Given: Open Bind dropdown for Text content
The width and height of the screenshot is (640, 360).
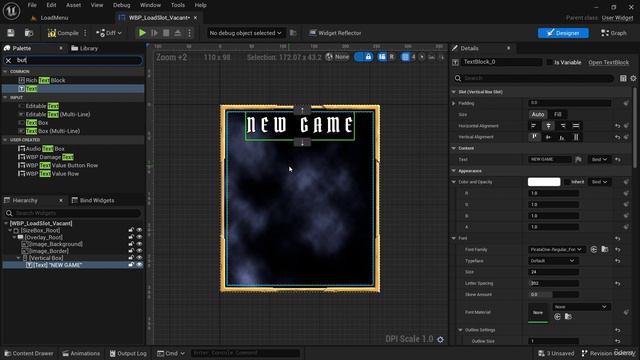Looking at the screenshot, I should (599, 160).
